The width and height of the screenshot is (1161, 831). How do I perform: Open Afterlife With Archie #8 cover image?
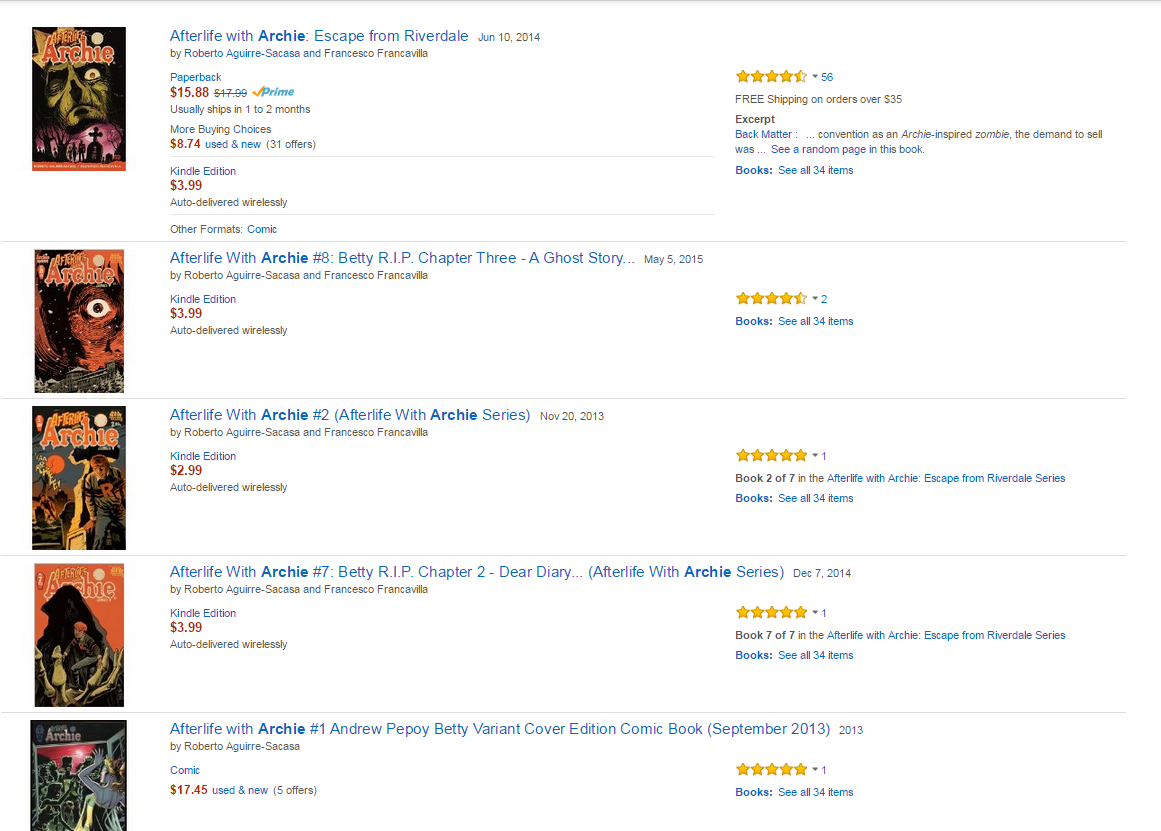79,321
